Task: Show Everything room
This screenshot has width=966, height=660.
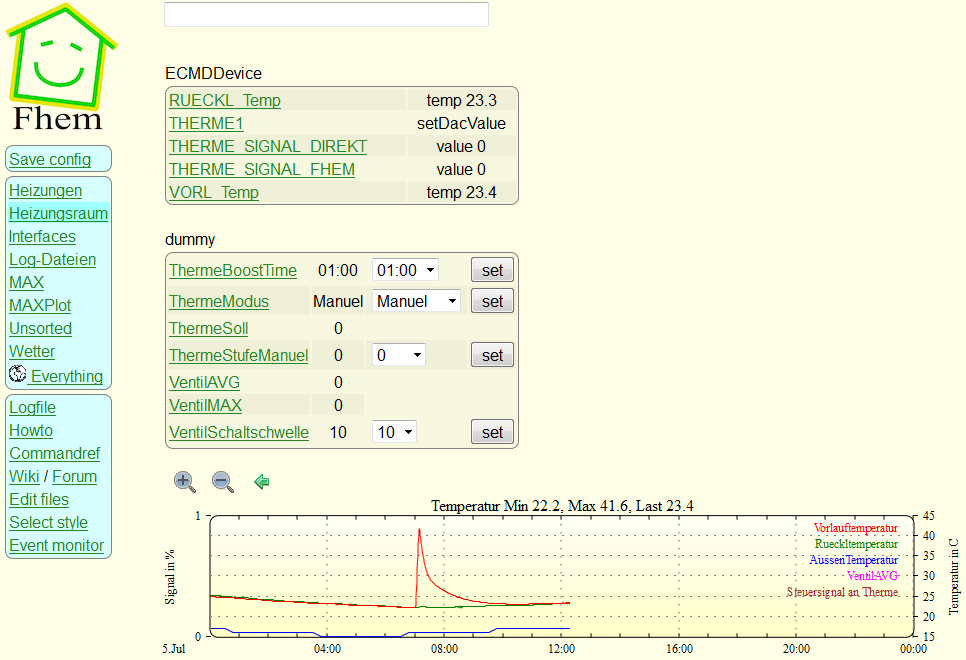Action: point(67,377)
